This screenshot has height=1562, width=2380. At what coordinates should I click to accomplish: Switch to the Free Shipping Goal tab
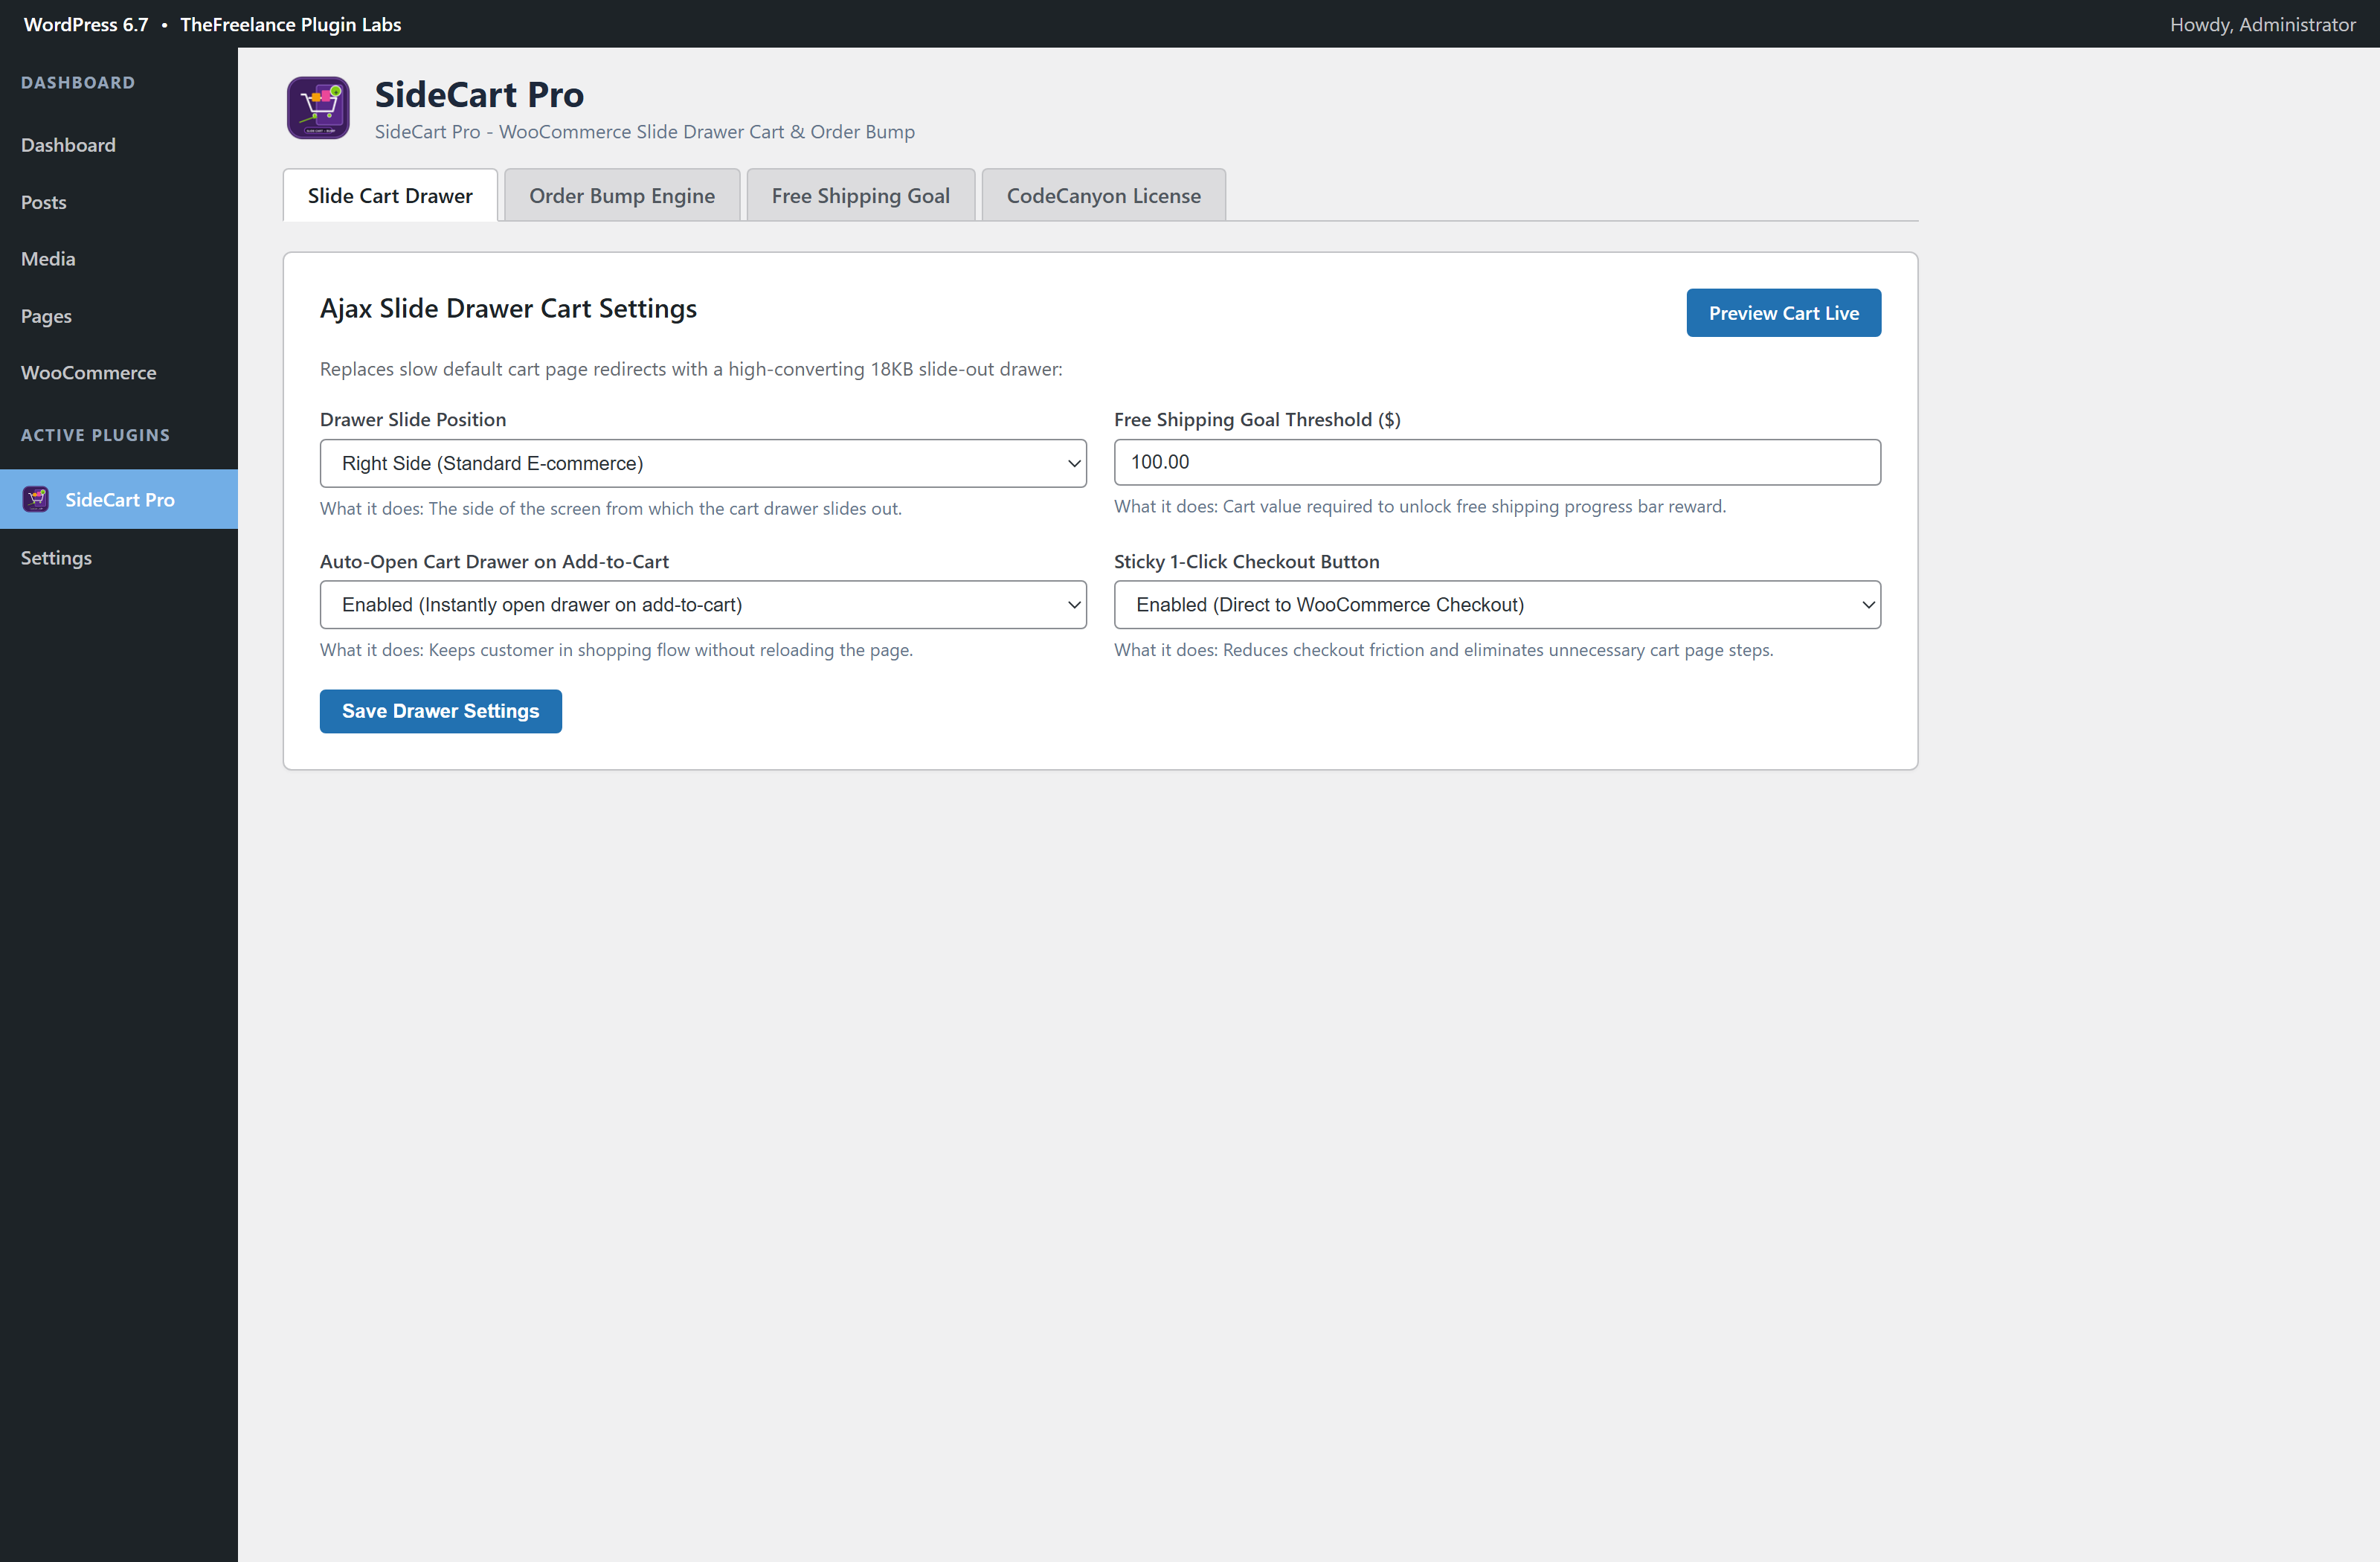pos(860,196)
